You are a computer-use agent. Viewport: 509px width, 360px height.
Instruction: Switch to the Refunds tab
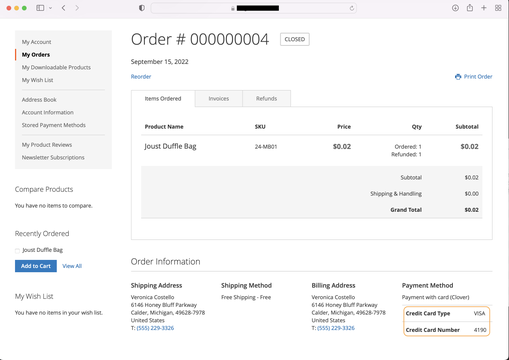(x=267, y=99)
